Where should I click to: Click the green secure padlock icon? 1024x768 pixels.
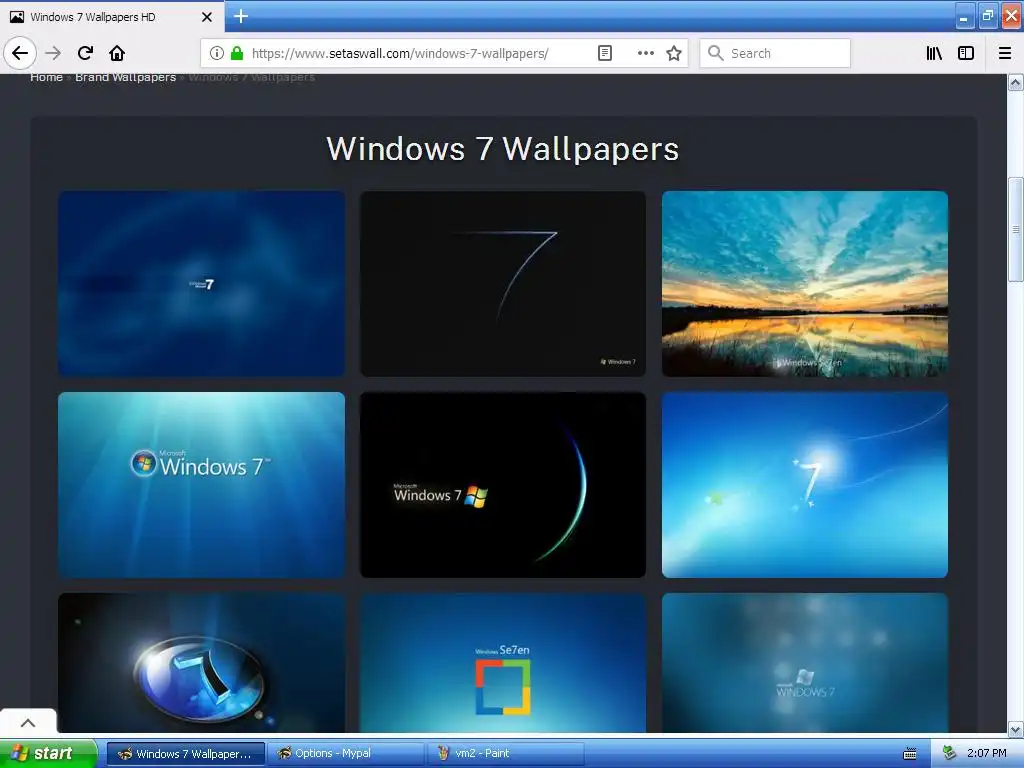point(237,53)
